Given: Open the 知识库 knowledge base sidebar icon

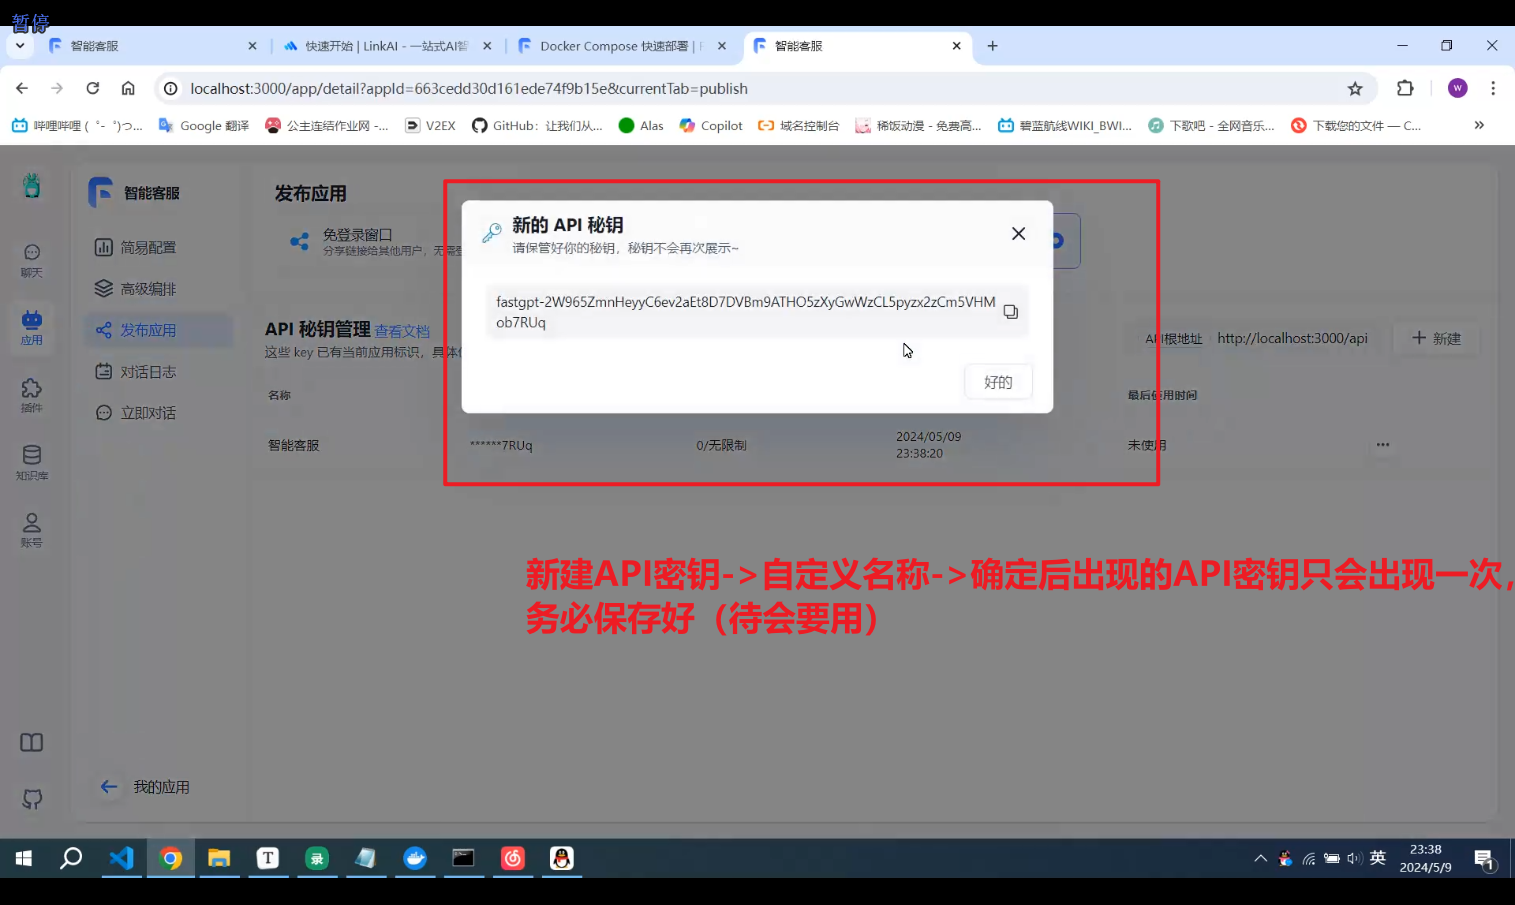Looking at the screenshot, I should pyautogui.click(x=32, y=461).
